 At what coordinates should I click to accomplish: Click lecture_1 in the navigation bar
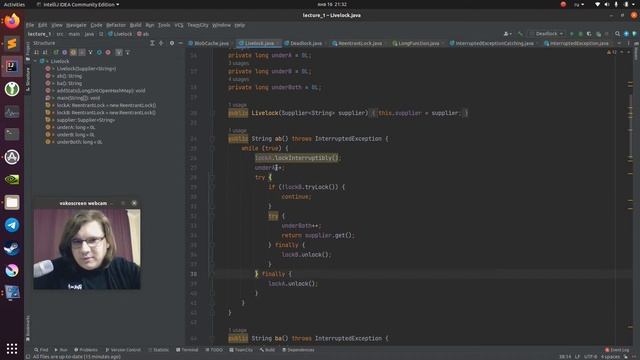(39, 34)
